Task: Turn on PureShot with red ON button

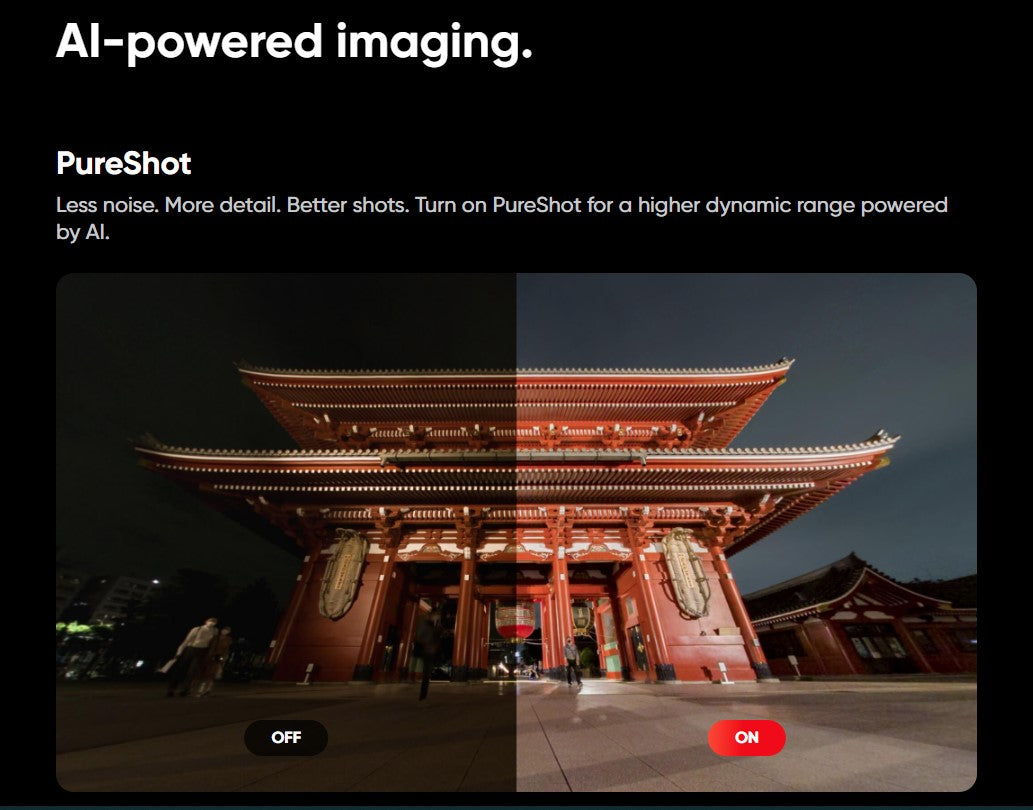Action: [746, 738]
